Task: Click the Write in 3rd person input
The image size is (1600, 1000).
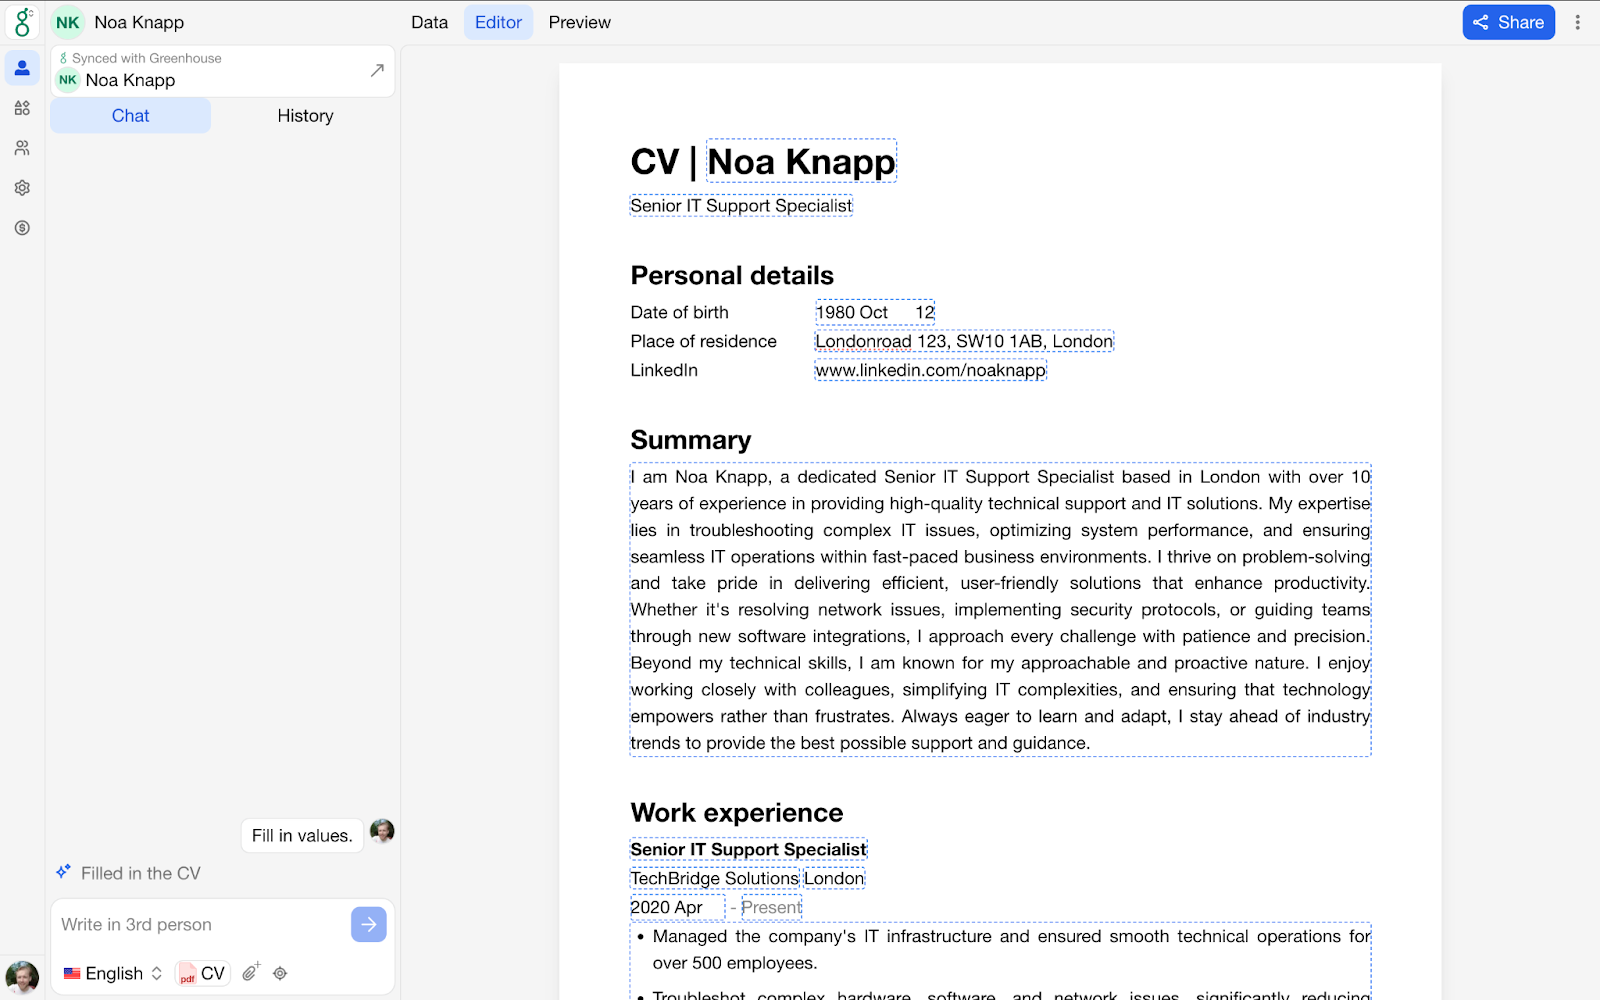Action: click(x=200, y=925)
